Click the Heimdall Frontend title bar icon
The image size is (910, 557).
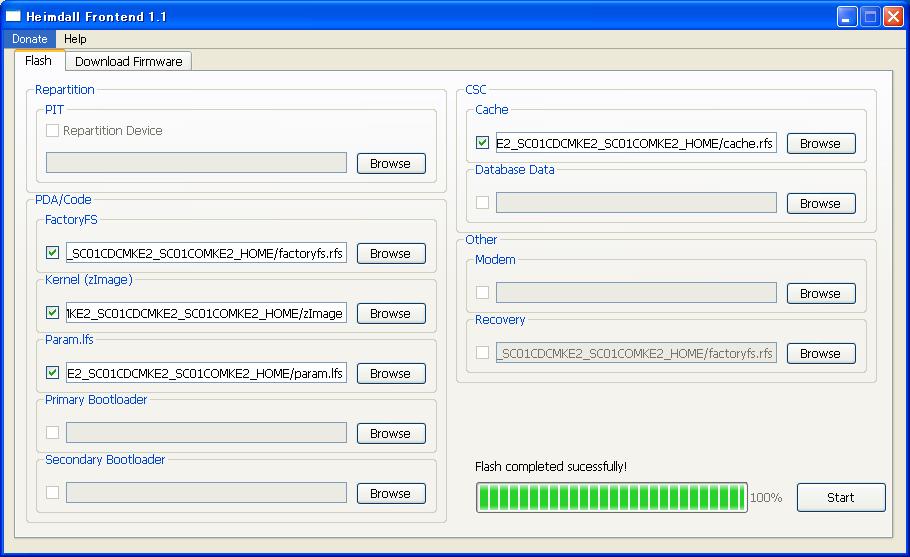coord(13,16)
